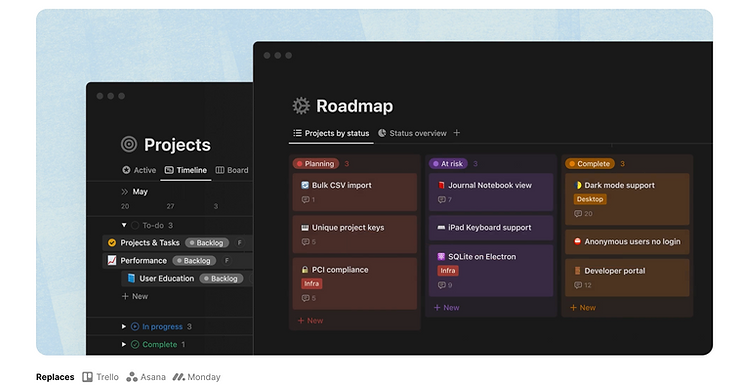Click the comment icon on Journal Notebook view
The width and height of the screenshot is (740, 388).
coord(442,200)
